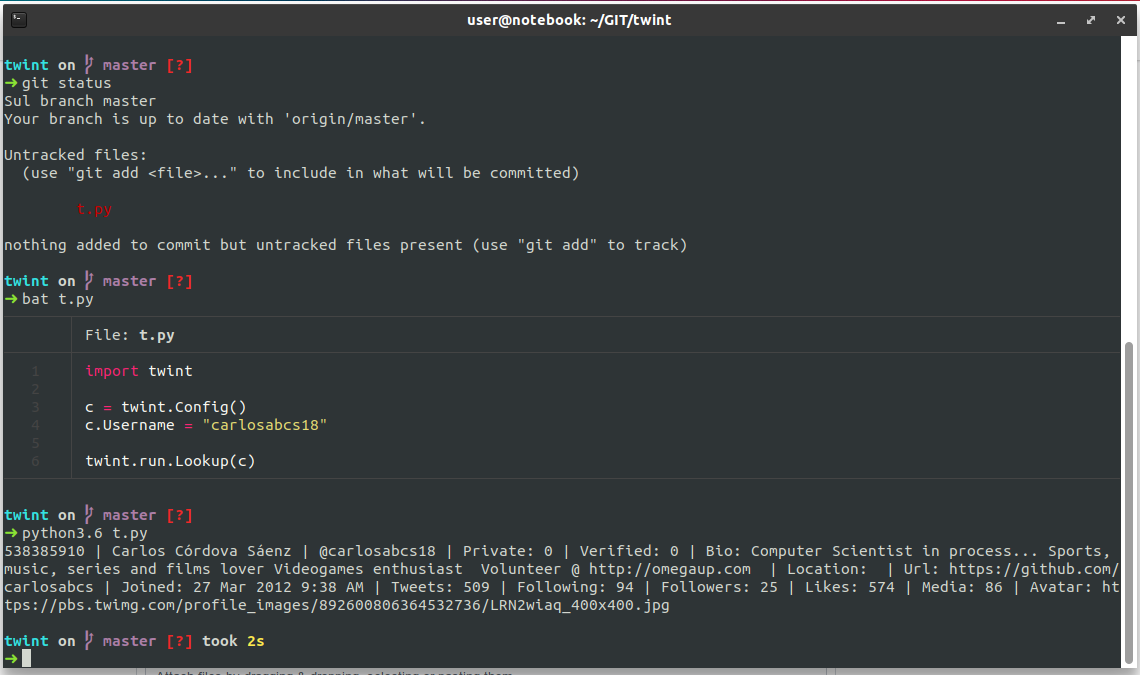Click the took 2s duration indicator
The height and width of the screenshot is (675, 1140).
pos(232,640)
